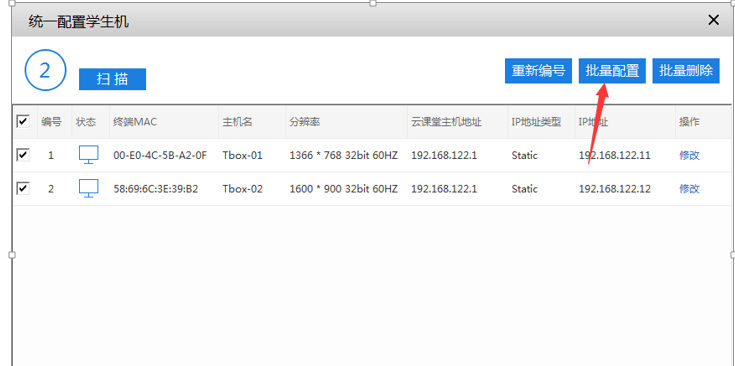Click the IP地址类型 column header
Image resolution: width=735 pixels, height=366 pixels.
click(x=536, y=122)
